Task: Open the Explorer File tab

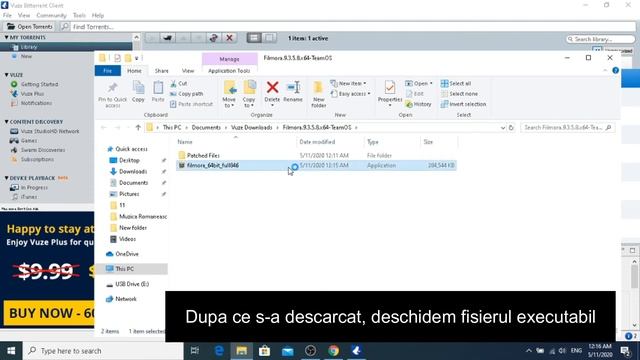Action: click(108, 71)
